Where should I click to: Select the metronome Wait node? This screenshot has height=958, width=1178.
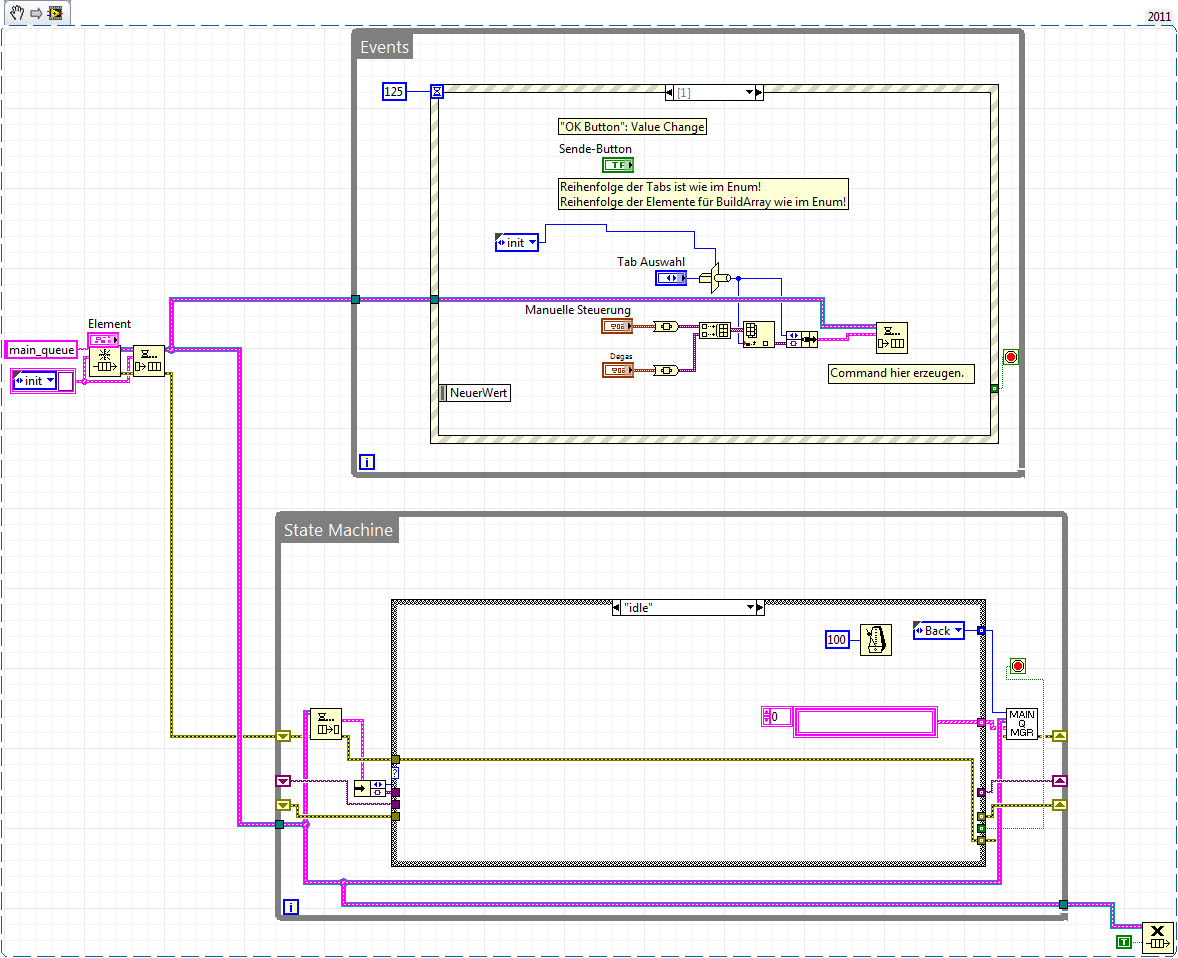click(x=875, y=639)
